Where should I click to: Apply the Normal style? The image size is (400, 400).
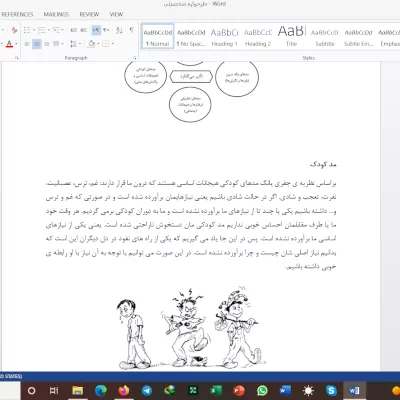158,37
